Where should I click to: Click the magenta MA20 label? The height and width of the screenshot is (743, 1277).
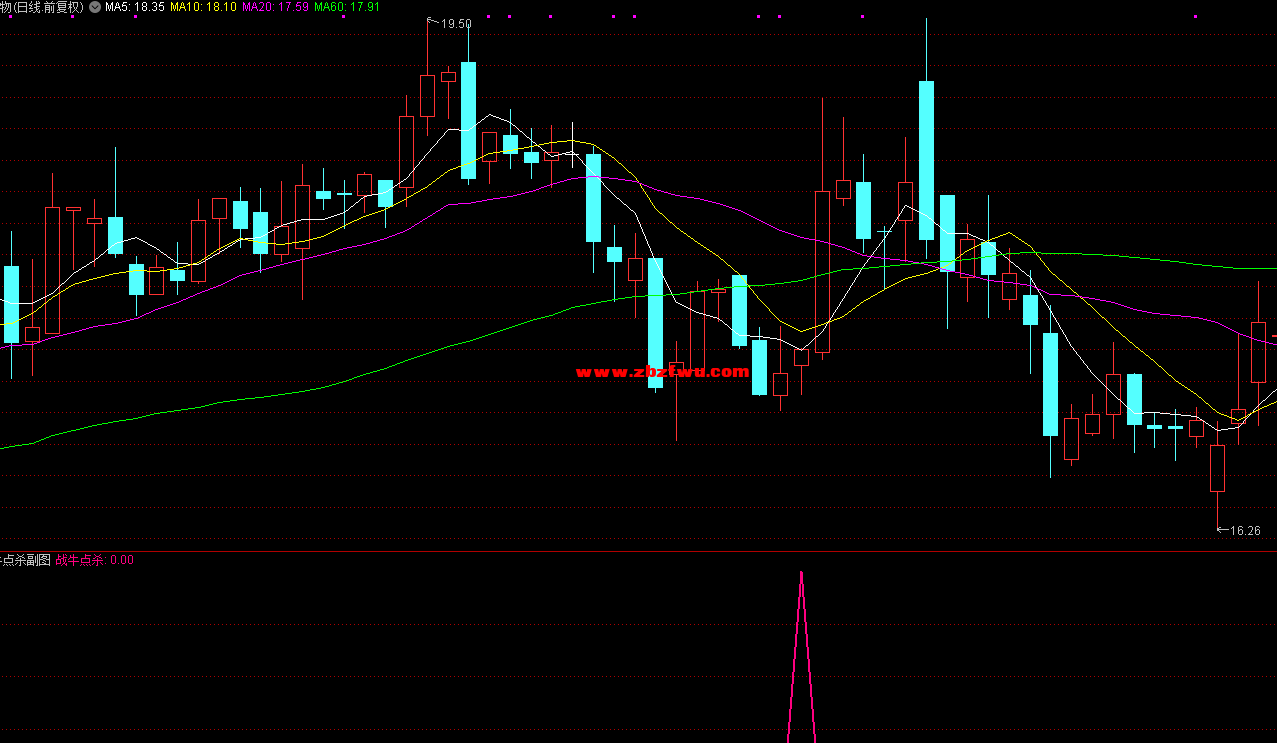pyautogui.click(x=275, y=7)
